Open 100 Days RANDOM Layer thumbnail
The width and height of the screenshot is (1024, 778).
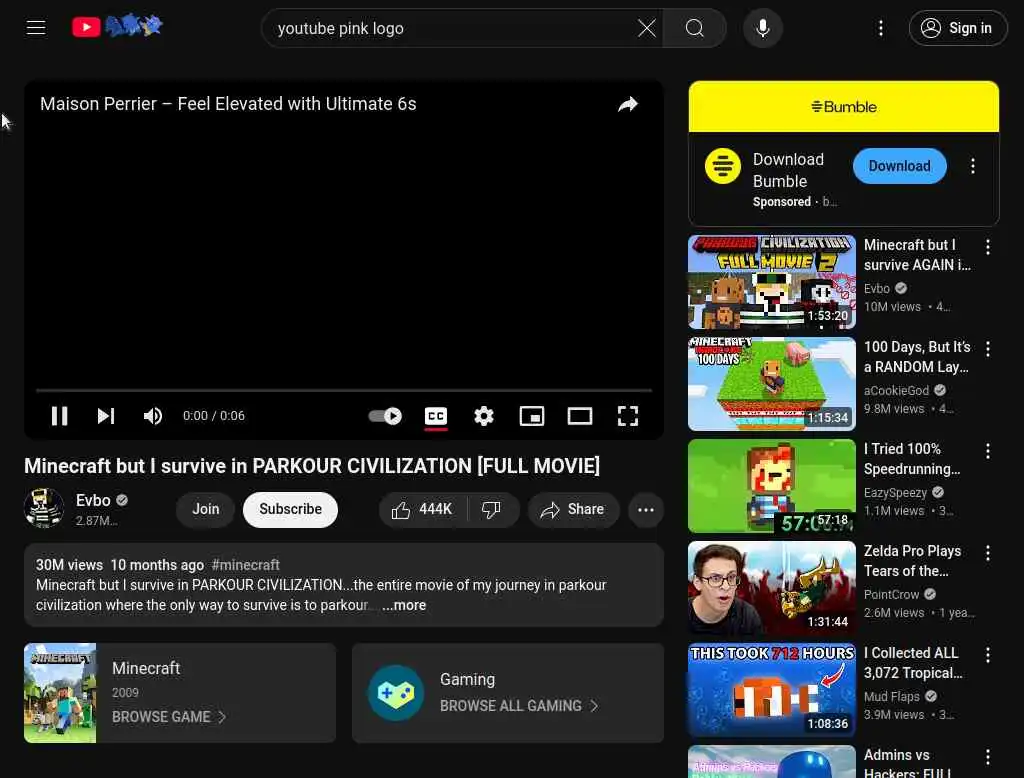772,383
